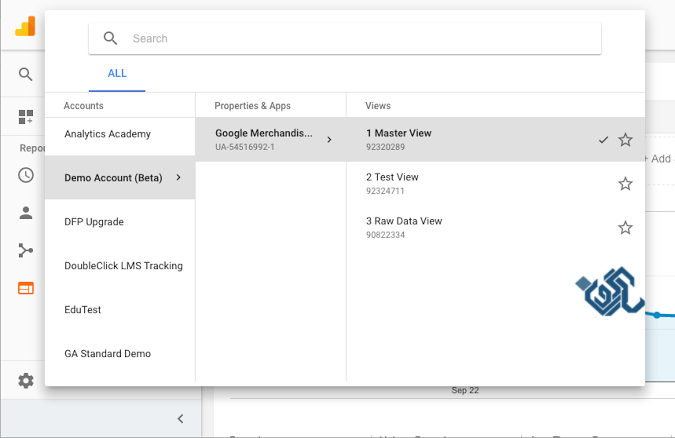This screenshot has width=675, height=438.
Task: Select the ALL tab
Action: (x=117, y=73)
